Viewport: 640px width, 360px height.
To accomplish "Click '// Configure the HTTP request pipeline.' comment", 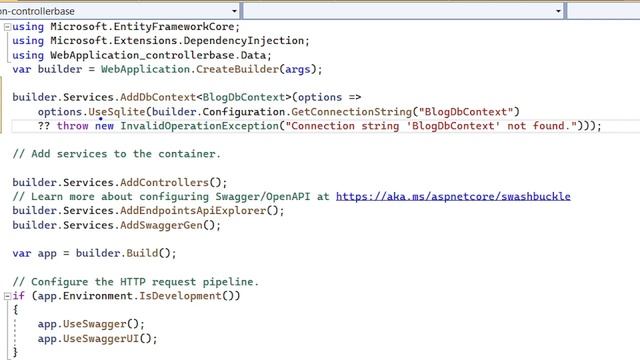I will tap(136, 282).
